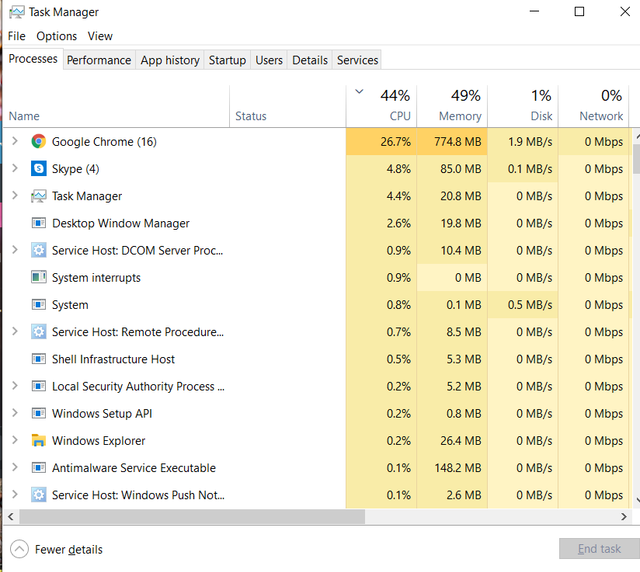Image resolution: width=640 pixels, height=572 pixels.
Task: Sort by the Disk column header
Action: point(523,106)
